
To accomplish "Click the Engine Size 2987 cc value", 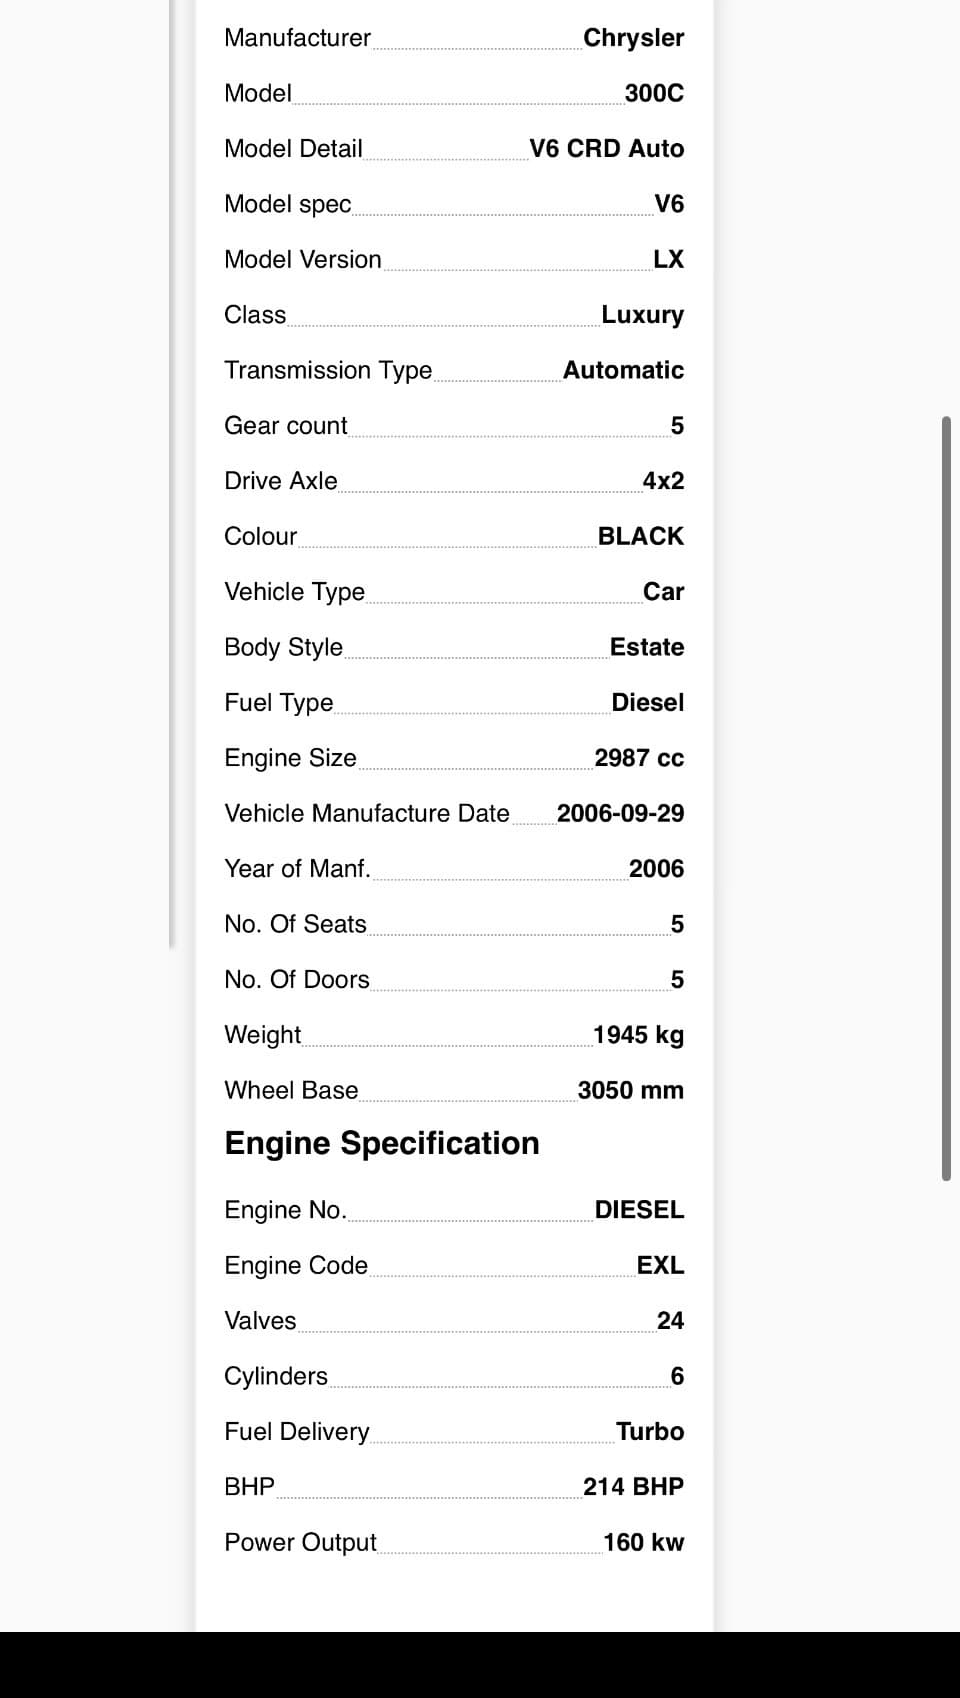I will pyautogui.click(x=640, y=758).
